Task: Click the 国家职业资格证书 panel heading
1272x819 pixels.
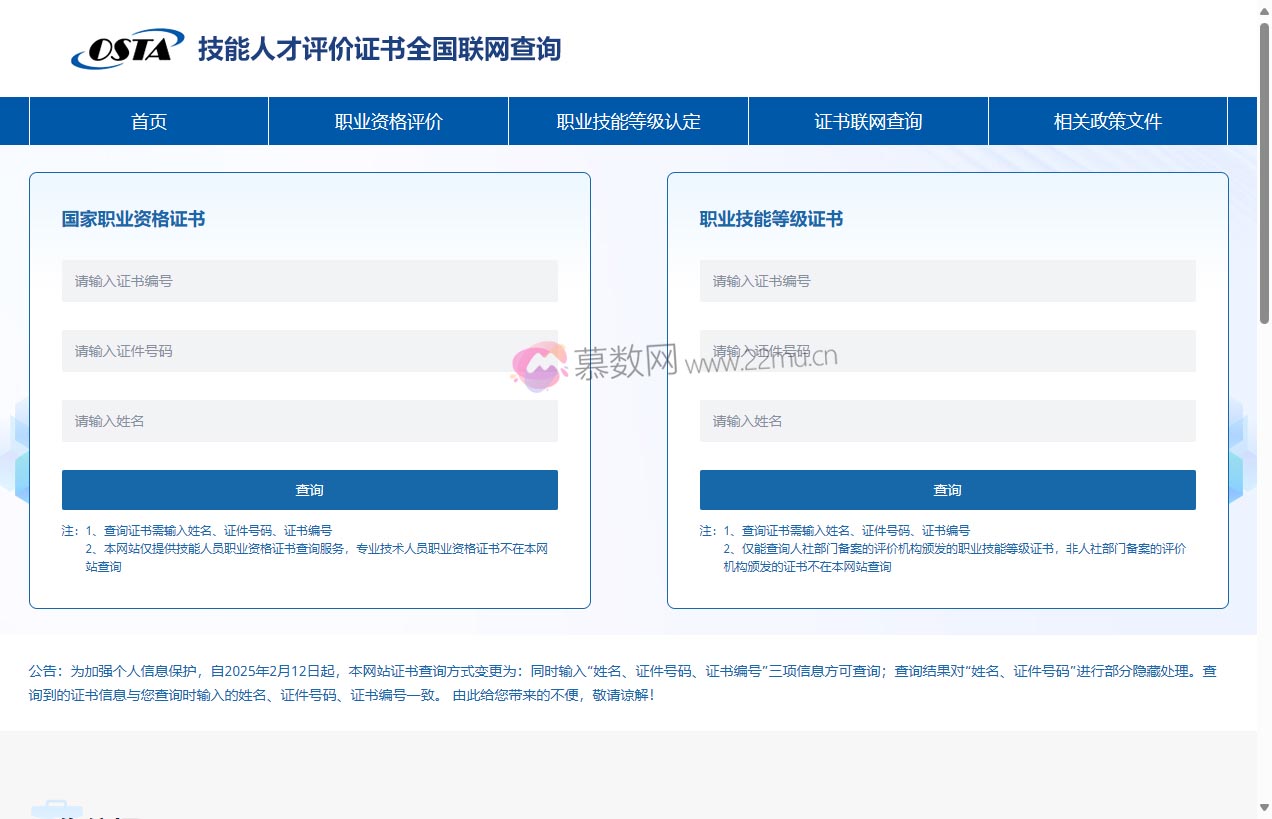Action: [x=132, y=219]
